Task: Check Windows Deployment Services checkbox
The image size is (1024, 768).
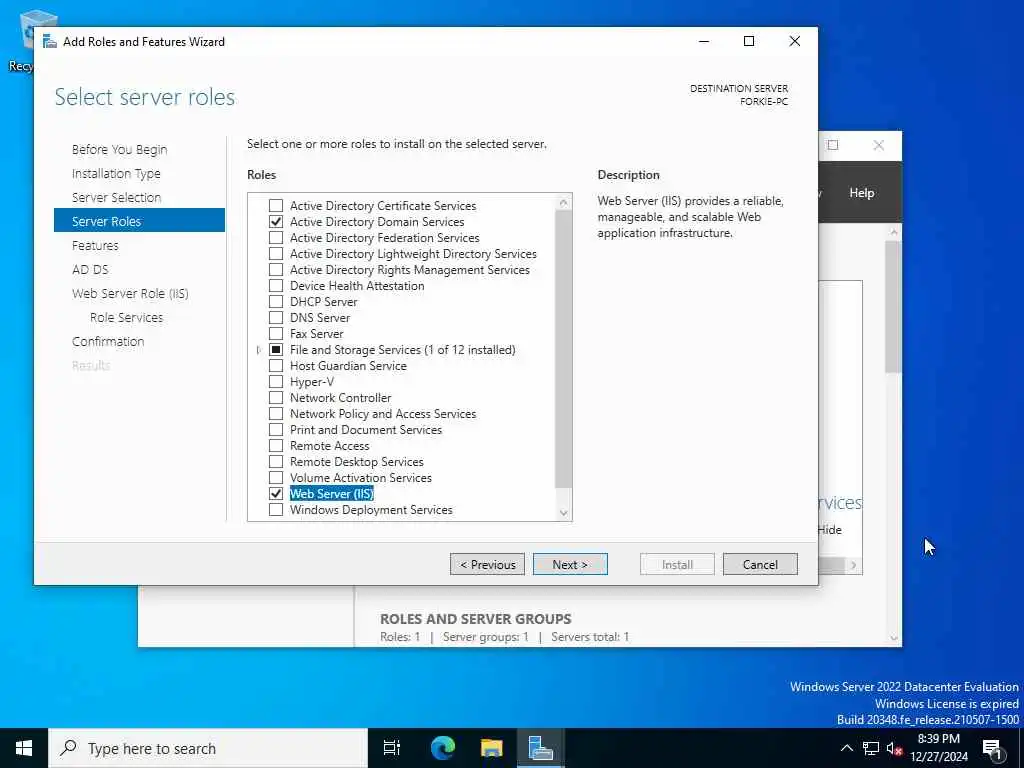Action: (x=276, y=509)
